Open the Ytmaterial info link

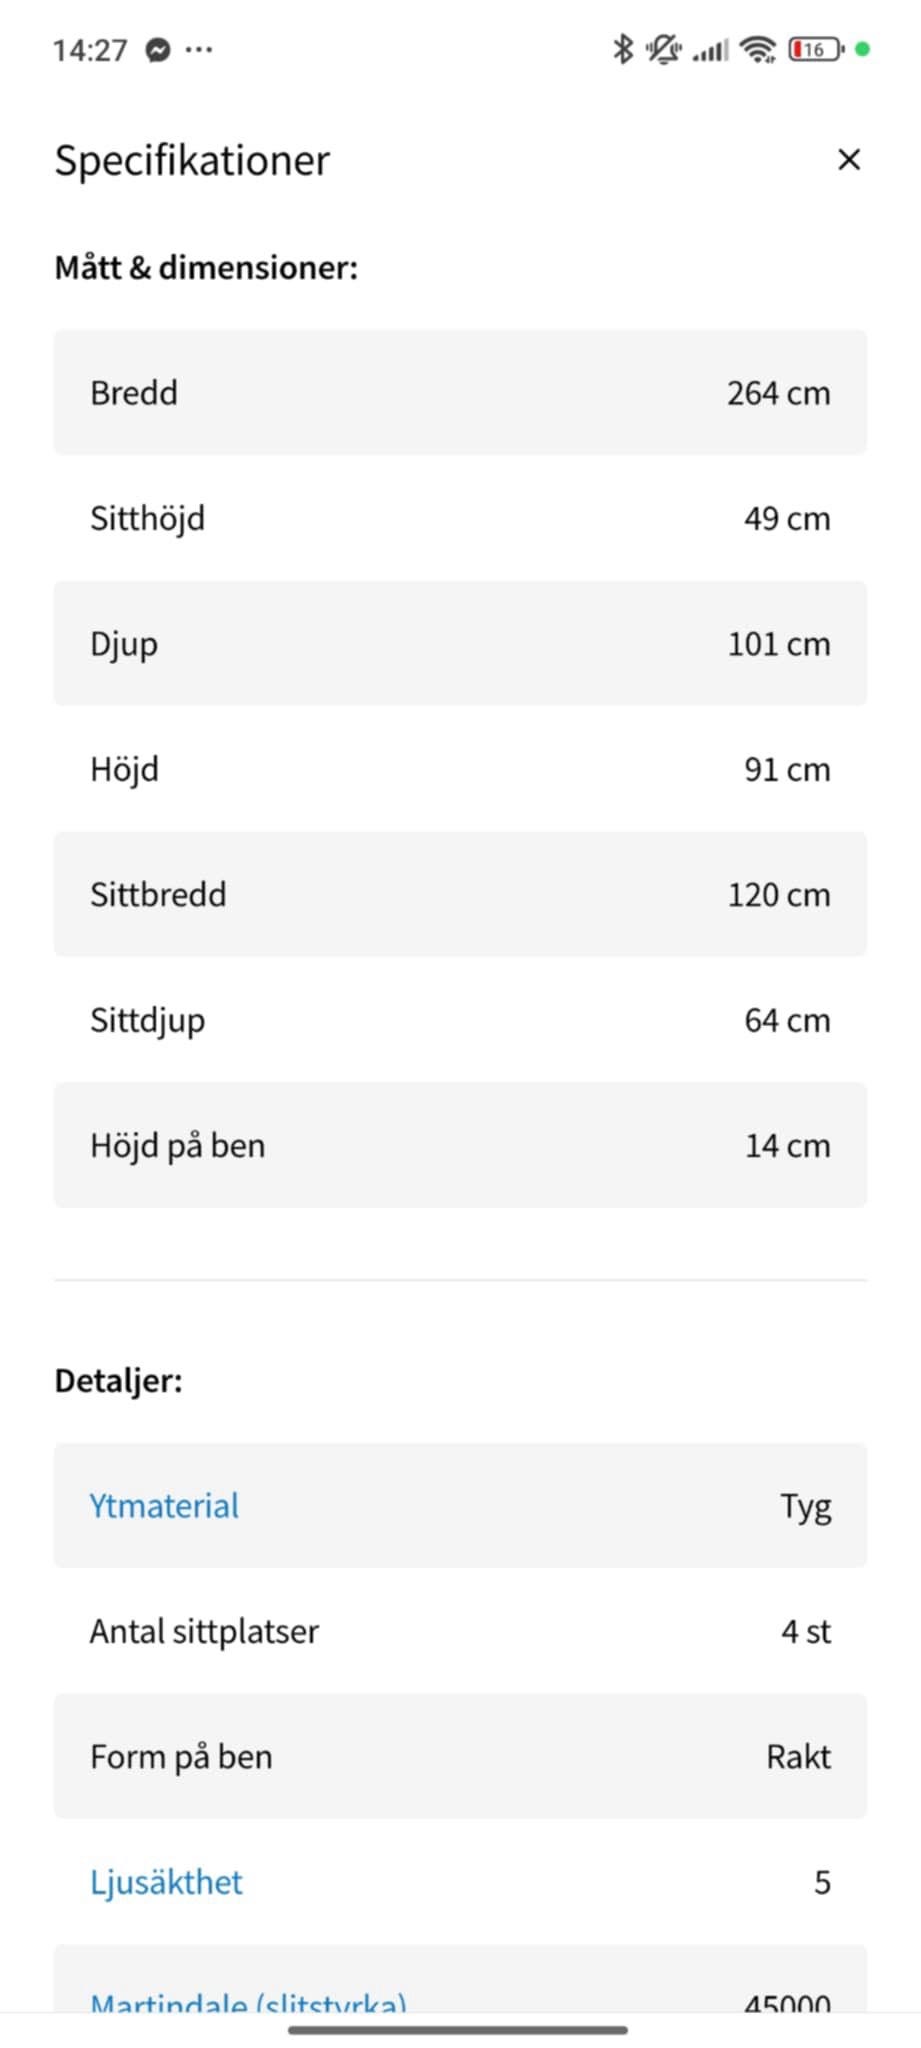click(164, 1506)
